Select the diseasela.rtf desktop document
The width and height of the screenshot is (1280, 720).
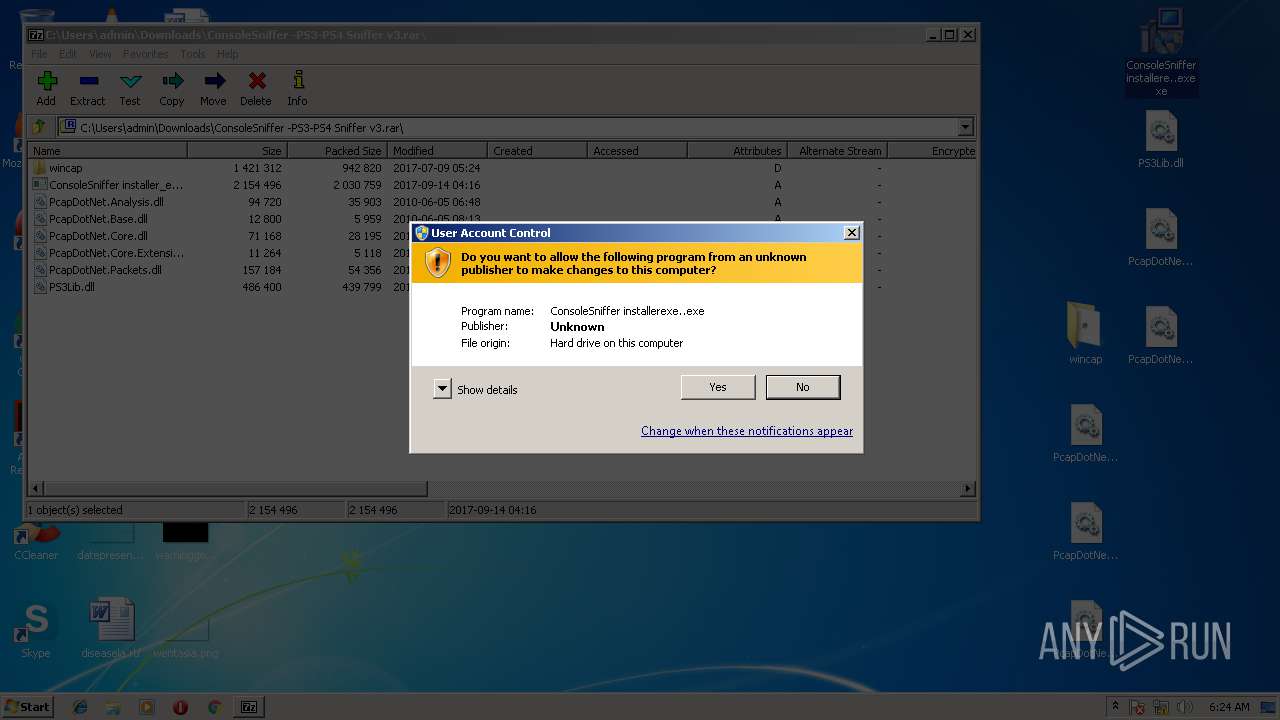(111, 629)
